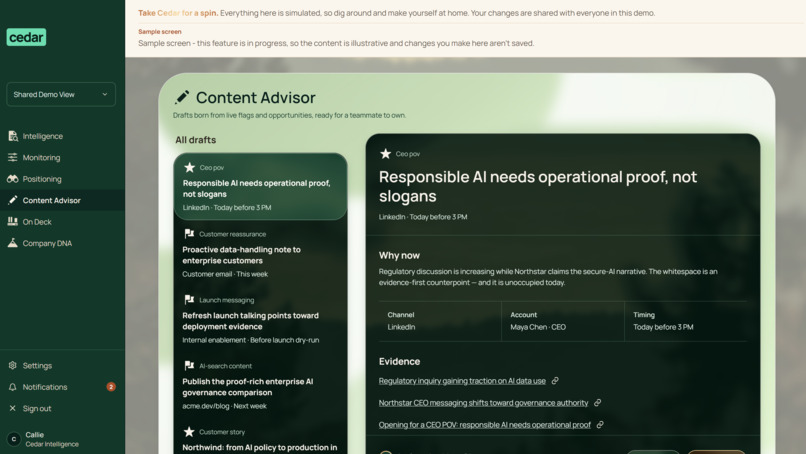Click the All drafts heading
The height and width of the screenshot is (454, 806).
196,140
